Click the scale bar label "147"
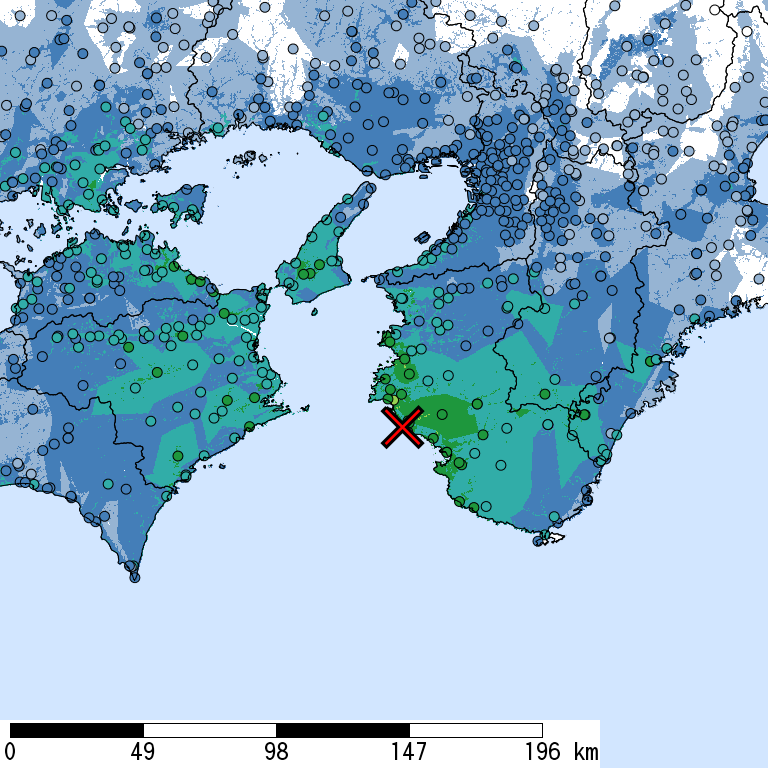The image size is (768, 768). point(409,751)
